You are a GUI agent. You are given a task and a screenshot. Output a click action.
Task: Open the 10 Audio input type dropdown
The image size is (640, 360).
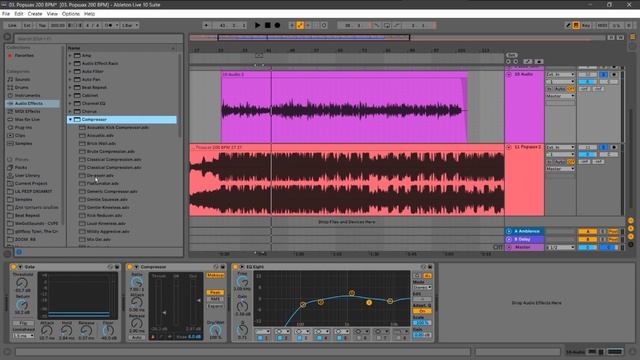tap(560, 75)
